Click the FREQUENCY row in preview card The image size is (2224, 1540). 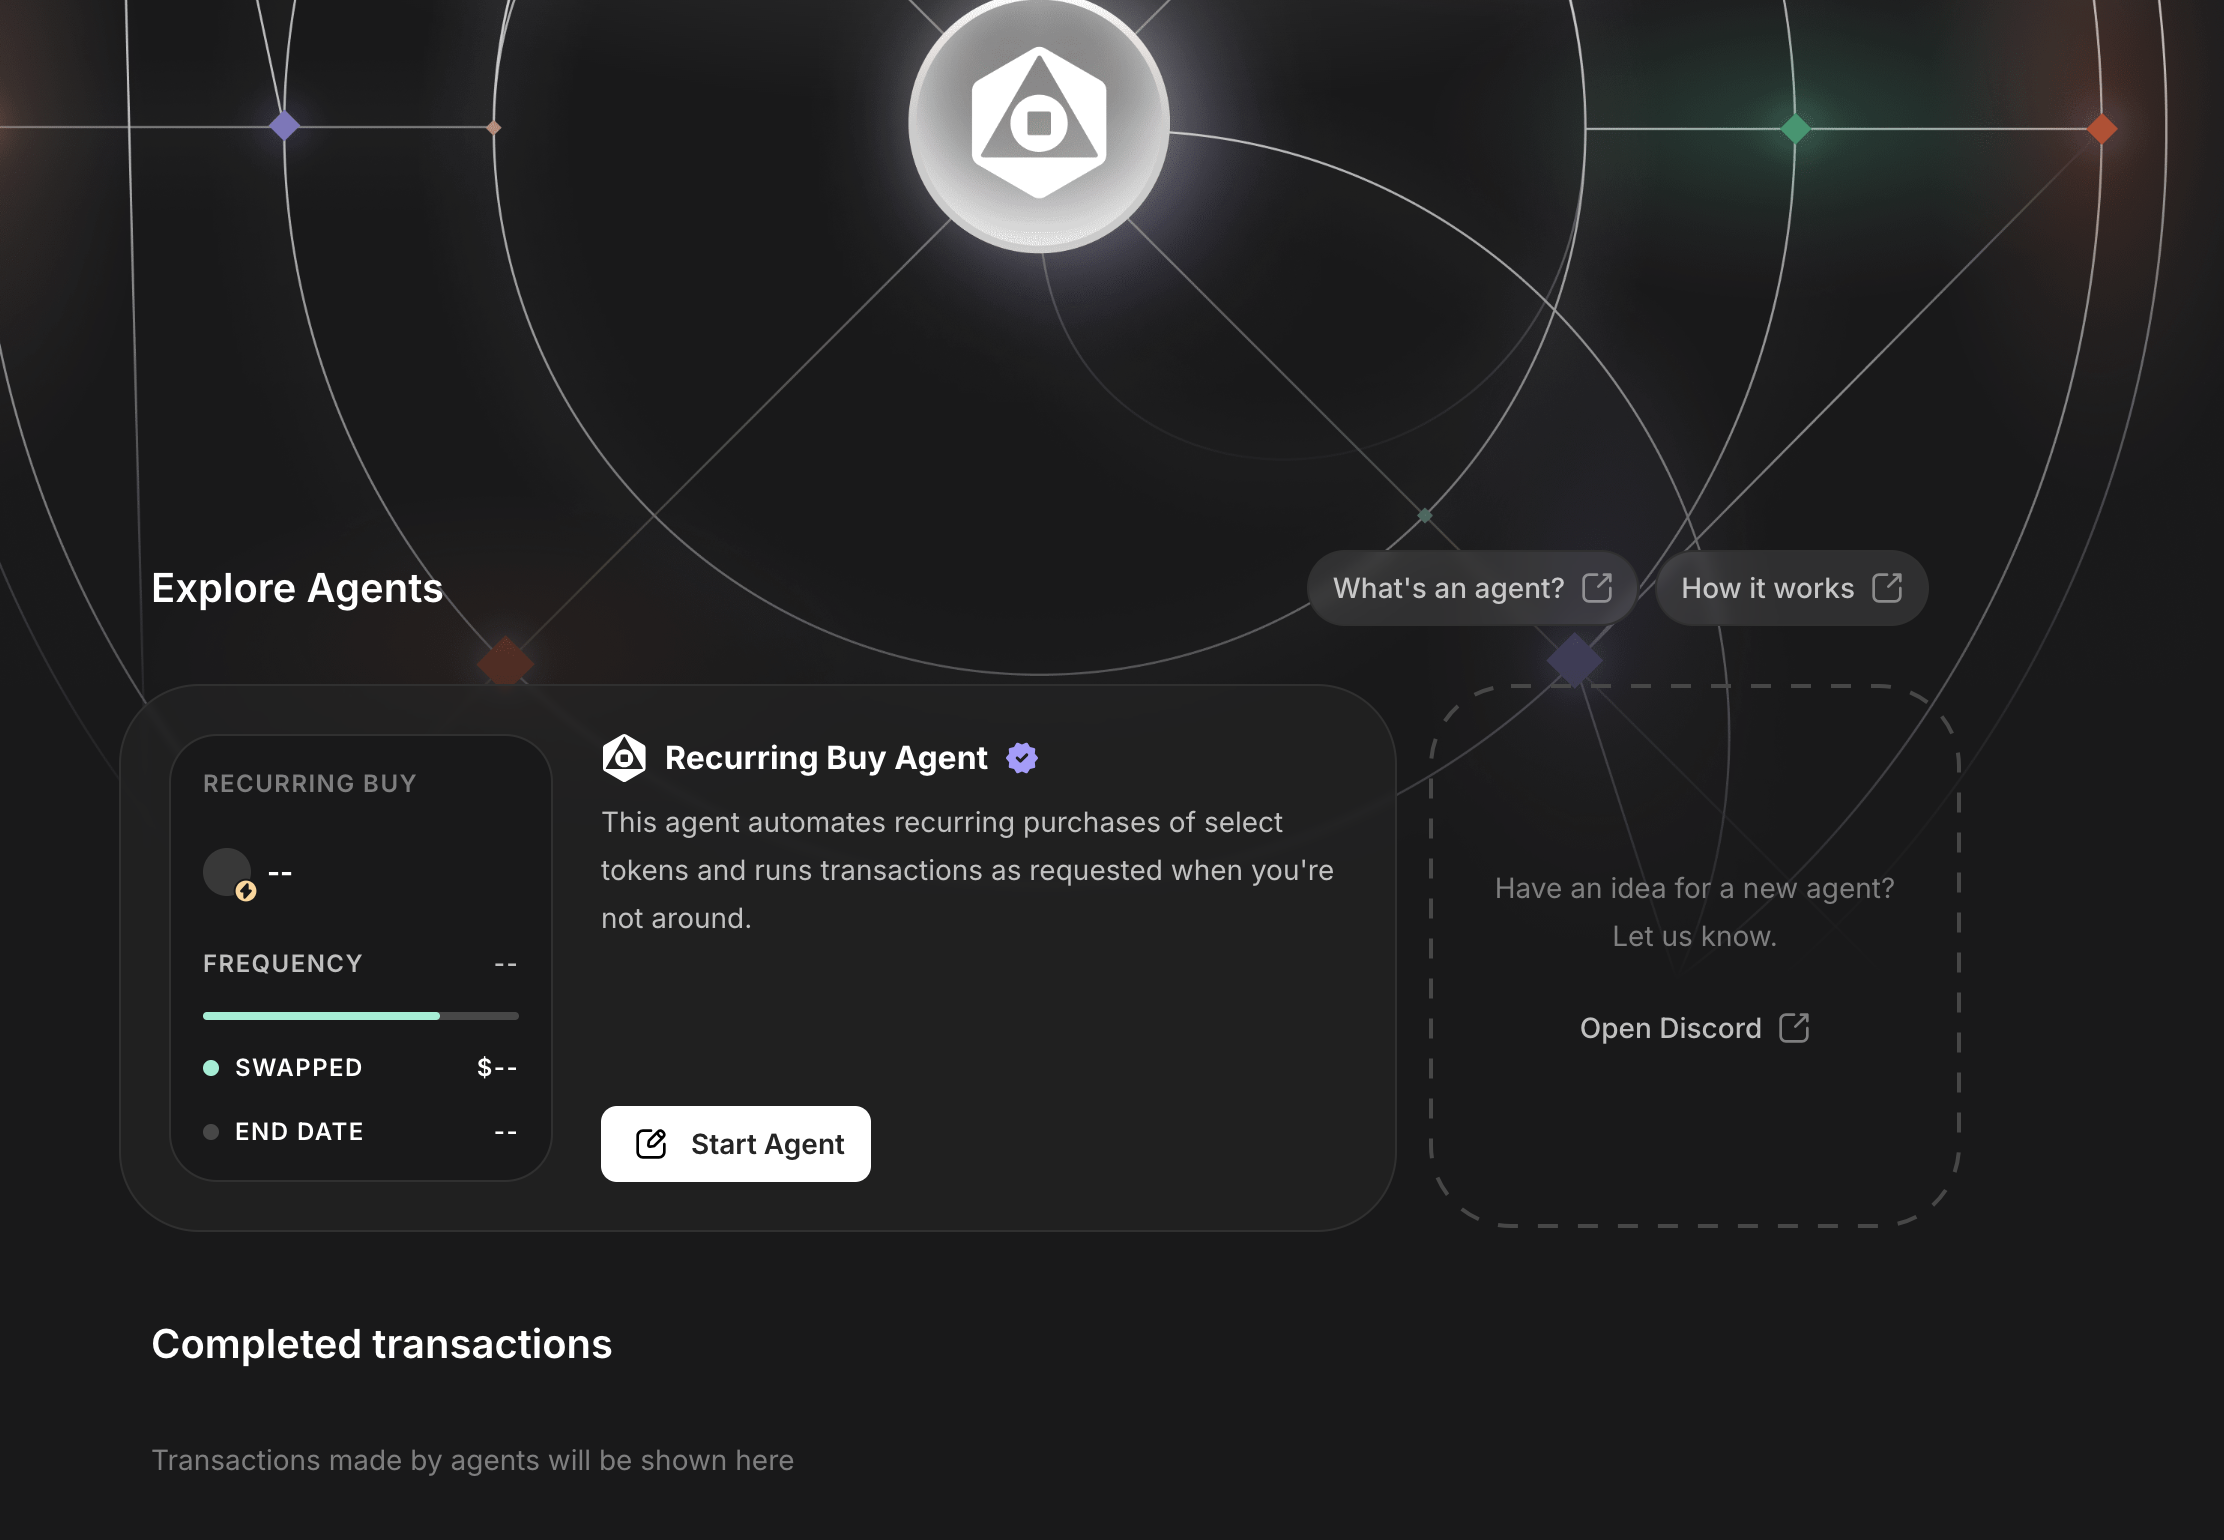(360, 964)
